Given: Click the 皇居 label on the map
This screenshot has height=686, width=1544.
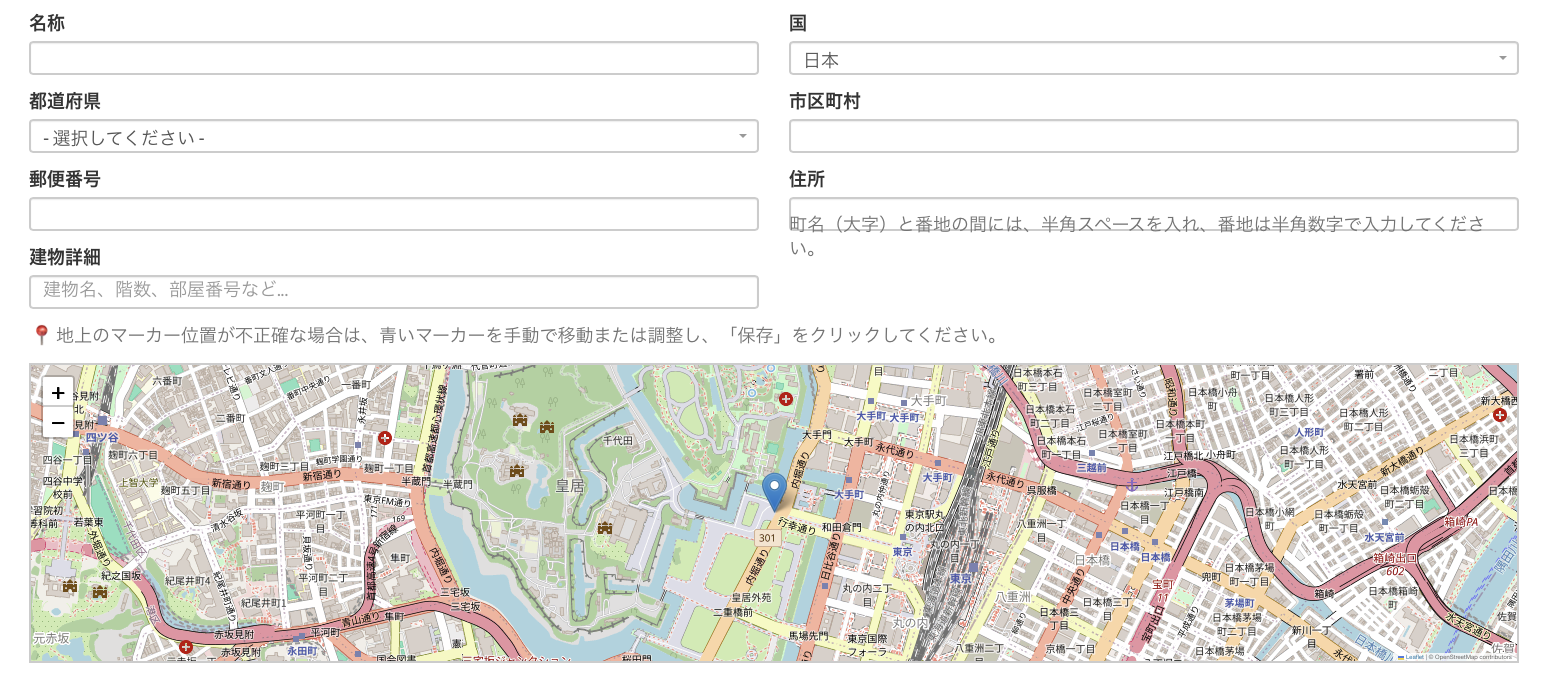Looking at the screenshot, I should tap(569, 486).
